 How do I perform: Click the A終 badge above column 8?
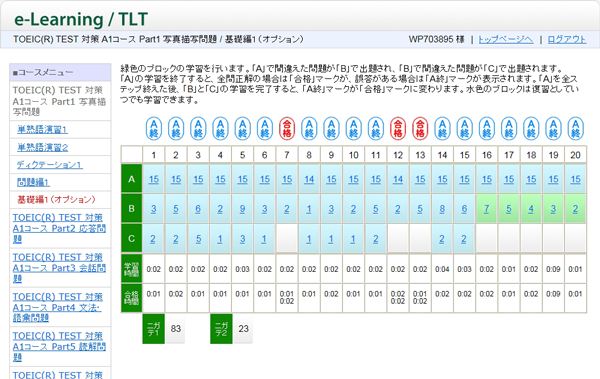[309, 129]
